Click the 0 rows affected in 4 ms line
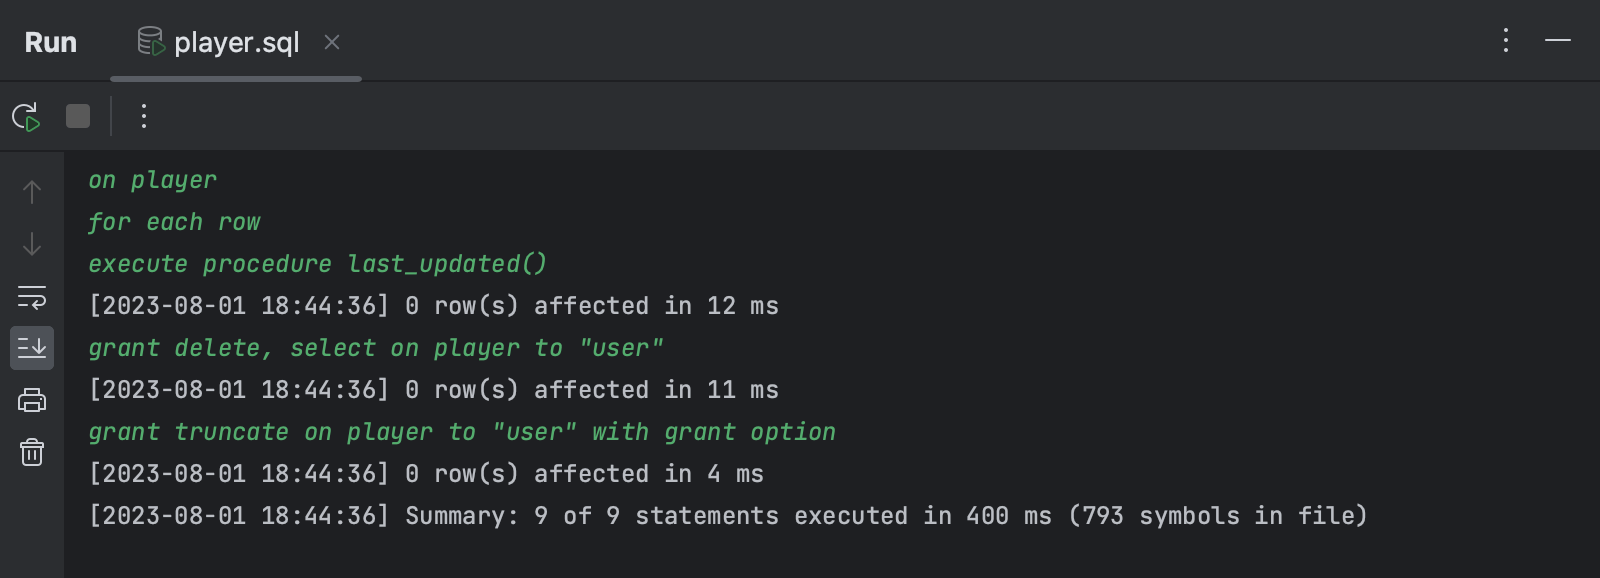This screenshot has width=1600, height=578. click(x=425, y=473)
